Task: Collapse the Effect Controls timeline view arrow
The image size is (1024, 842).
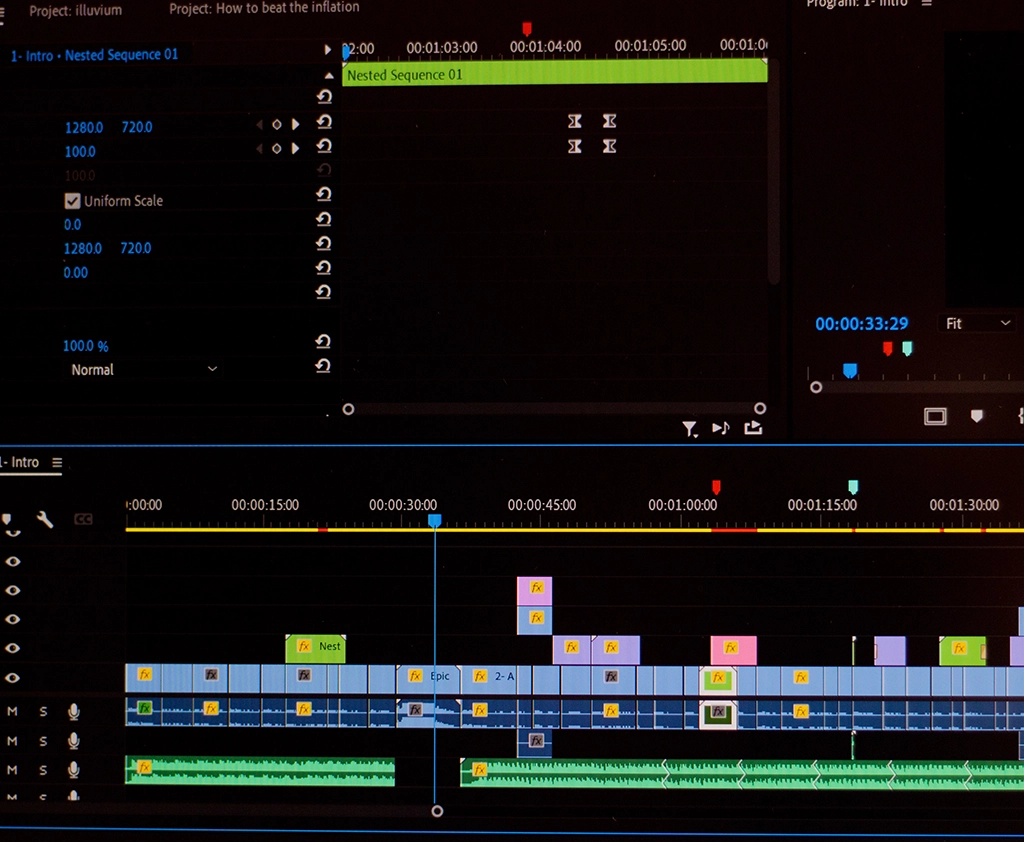Action: point(328,50)
